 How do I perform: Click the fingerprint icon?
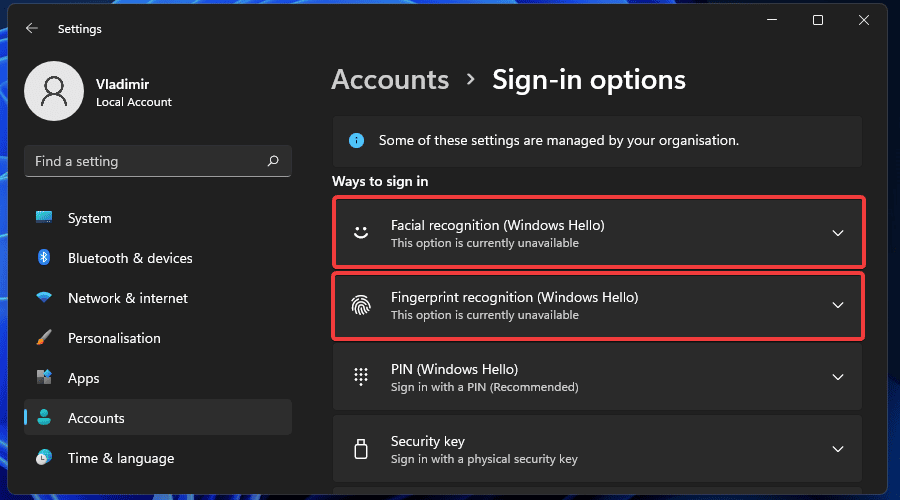click(x=361, y=305)
